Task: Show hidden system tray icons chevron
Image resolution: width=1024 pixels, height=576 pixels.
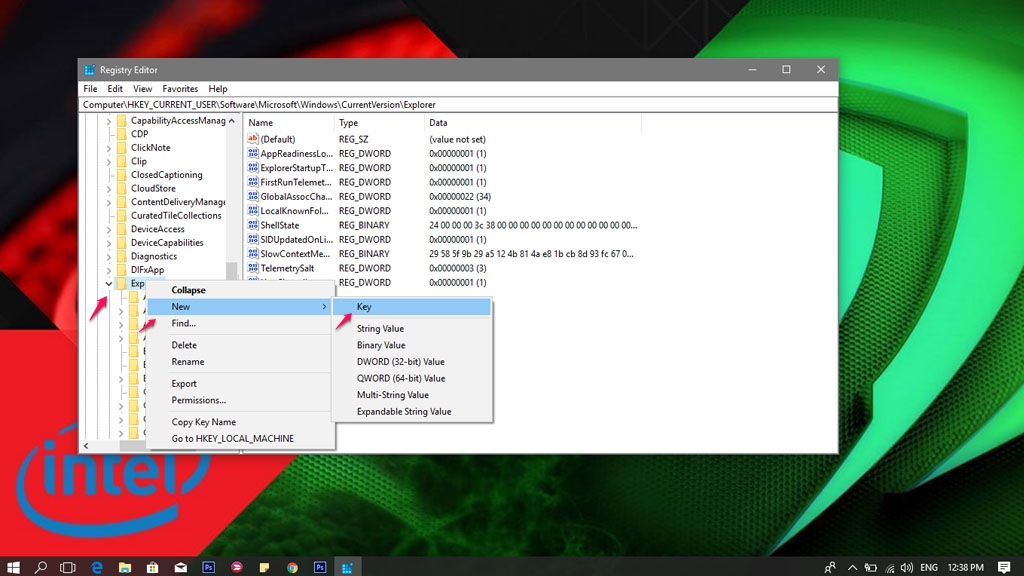Action: pos(852,567)
